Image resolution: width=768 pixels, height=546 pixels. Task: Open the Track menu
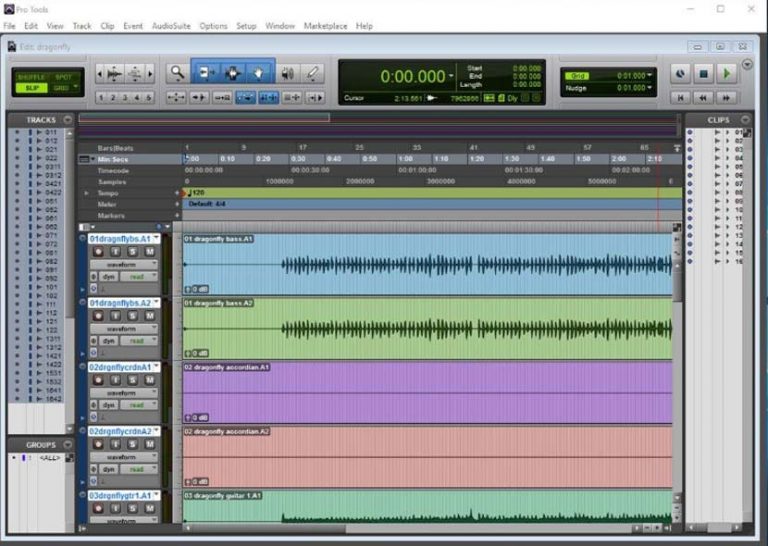82,26
